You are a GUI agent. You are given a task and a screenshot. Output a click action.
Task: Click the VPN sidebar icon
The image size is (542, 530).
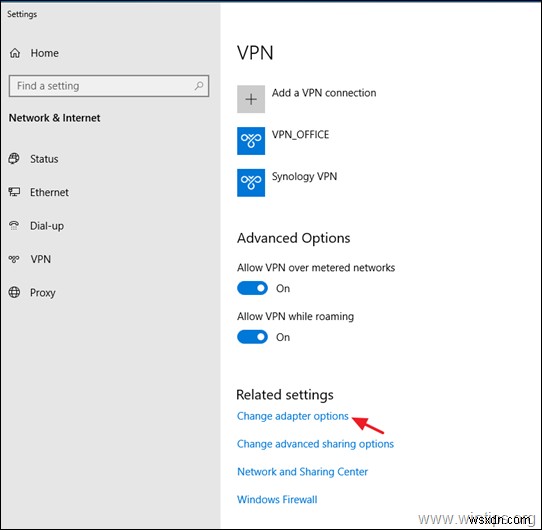coord(14,259)
